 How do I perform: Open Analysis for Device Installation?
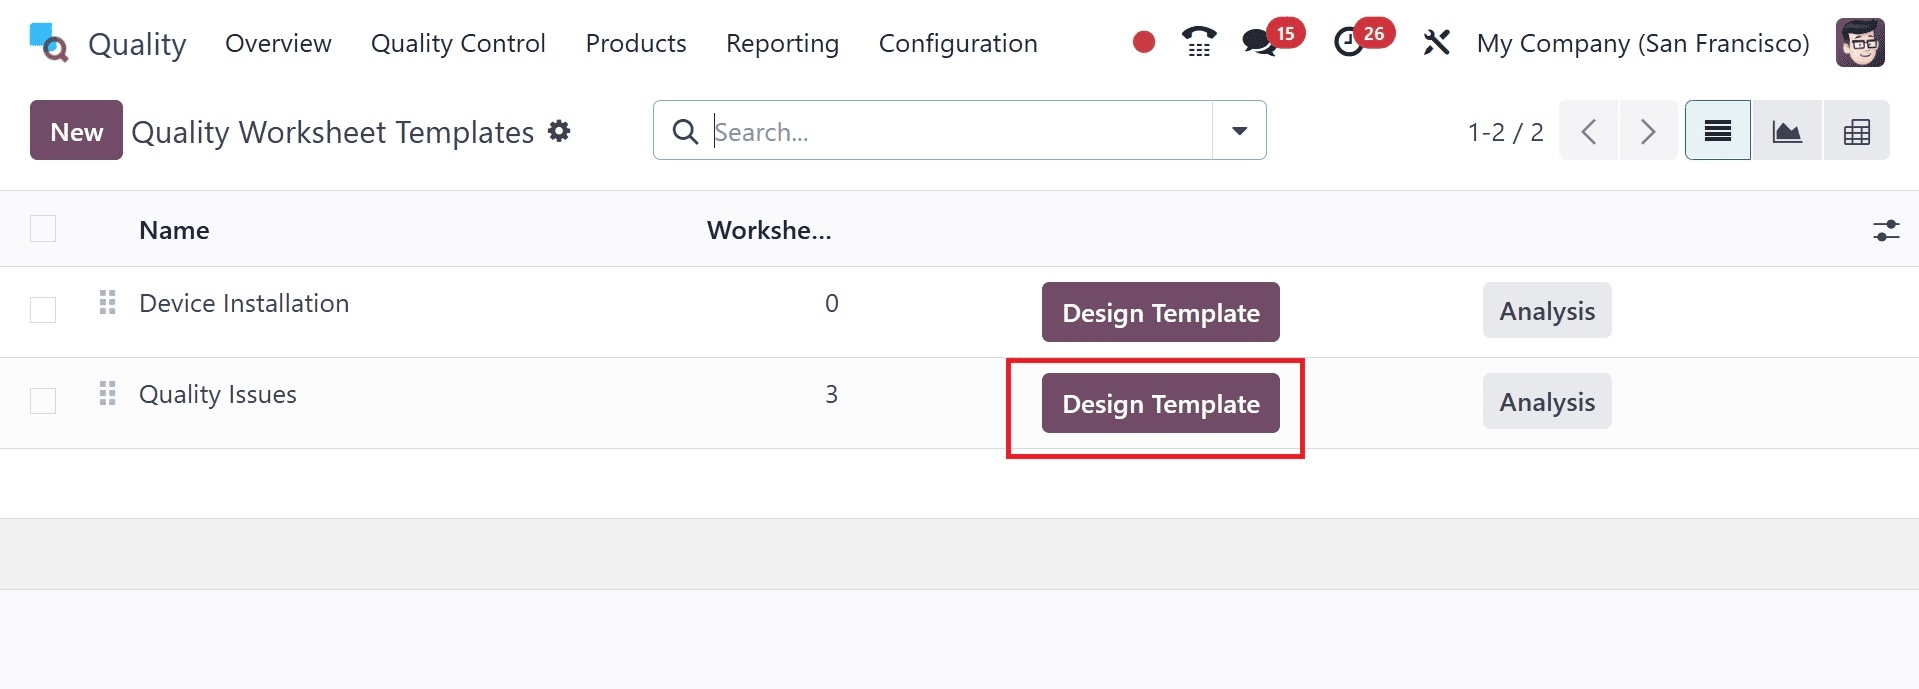point(1547,310)
